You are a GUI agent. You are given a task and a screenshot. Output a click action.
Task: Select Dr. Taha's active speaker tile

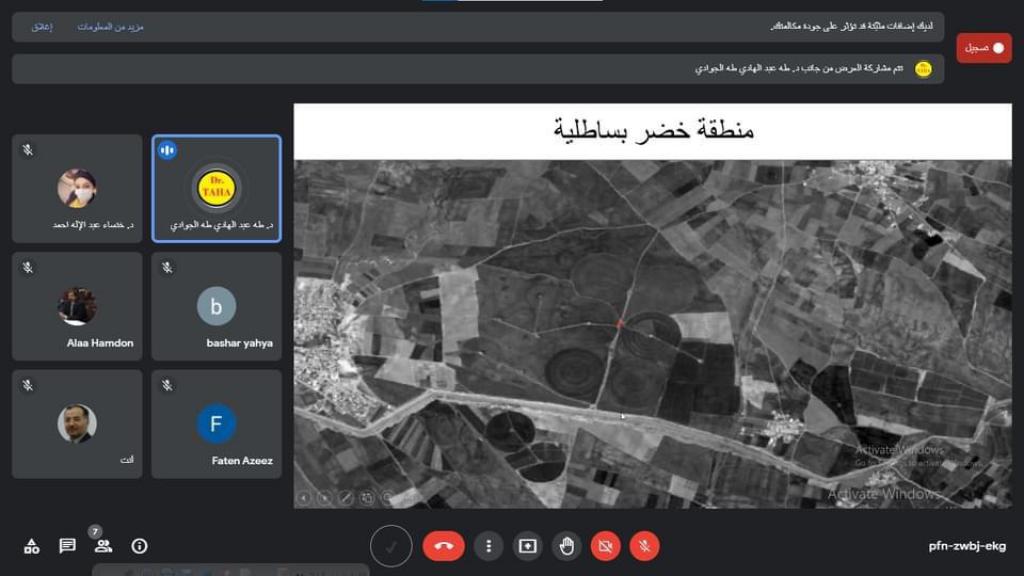coord(216,188)
